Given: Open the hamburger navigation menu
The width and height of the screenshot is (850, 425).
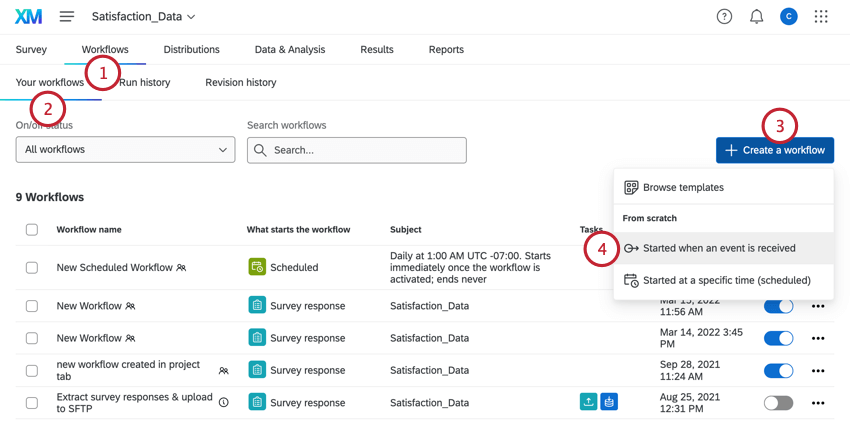Looking at the screenshot, I should tap(67, 17).
